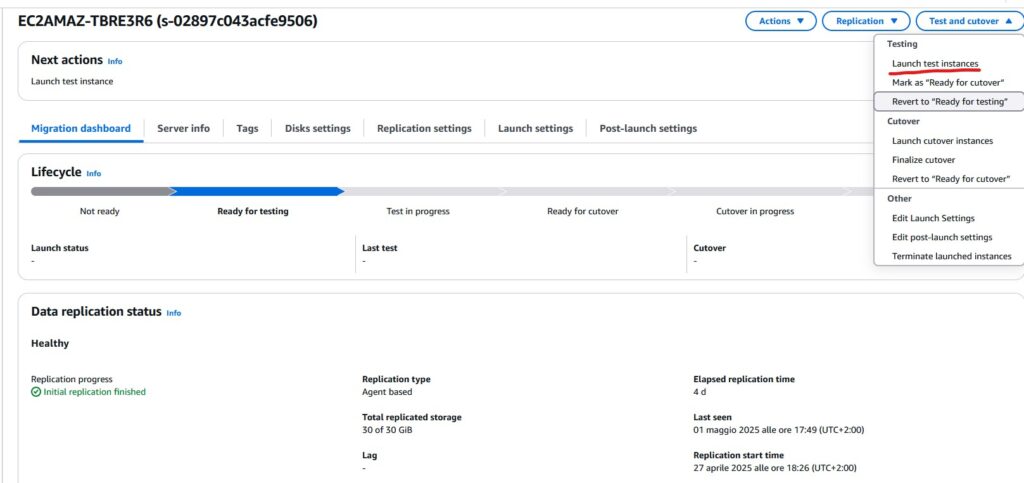Open Info link beside Lifecycle
The image size is (1024, 483).
(93, 174)
